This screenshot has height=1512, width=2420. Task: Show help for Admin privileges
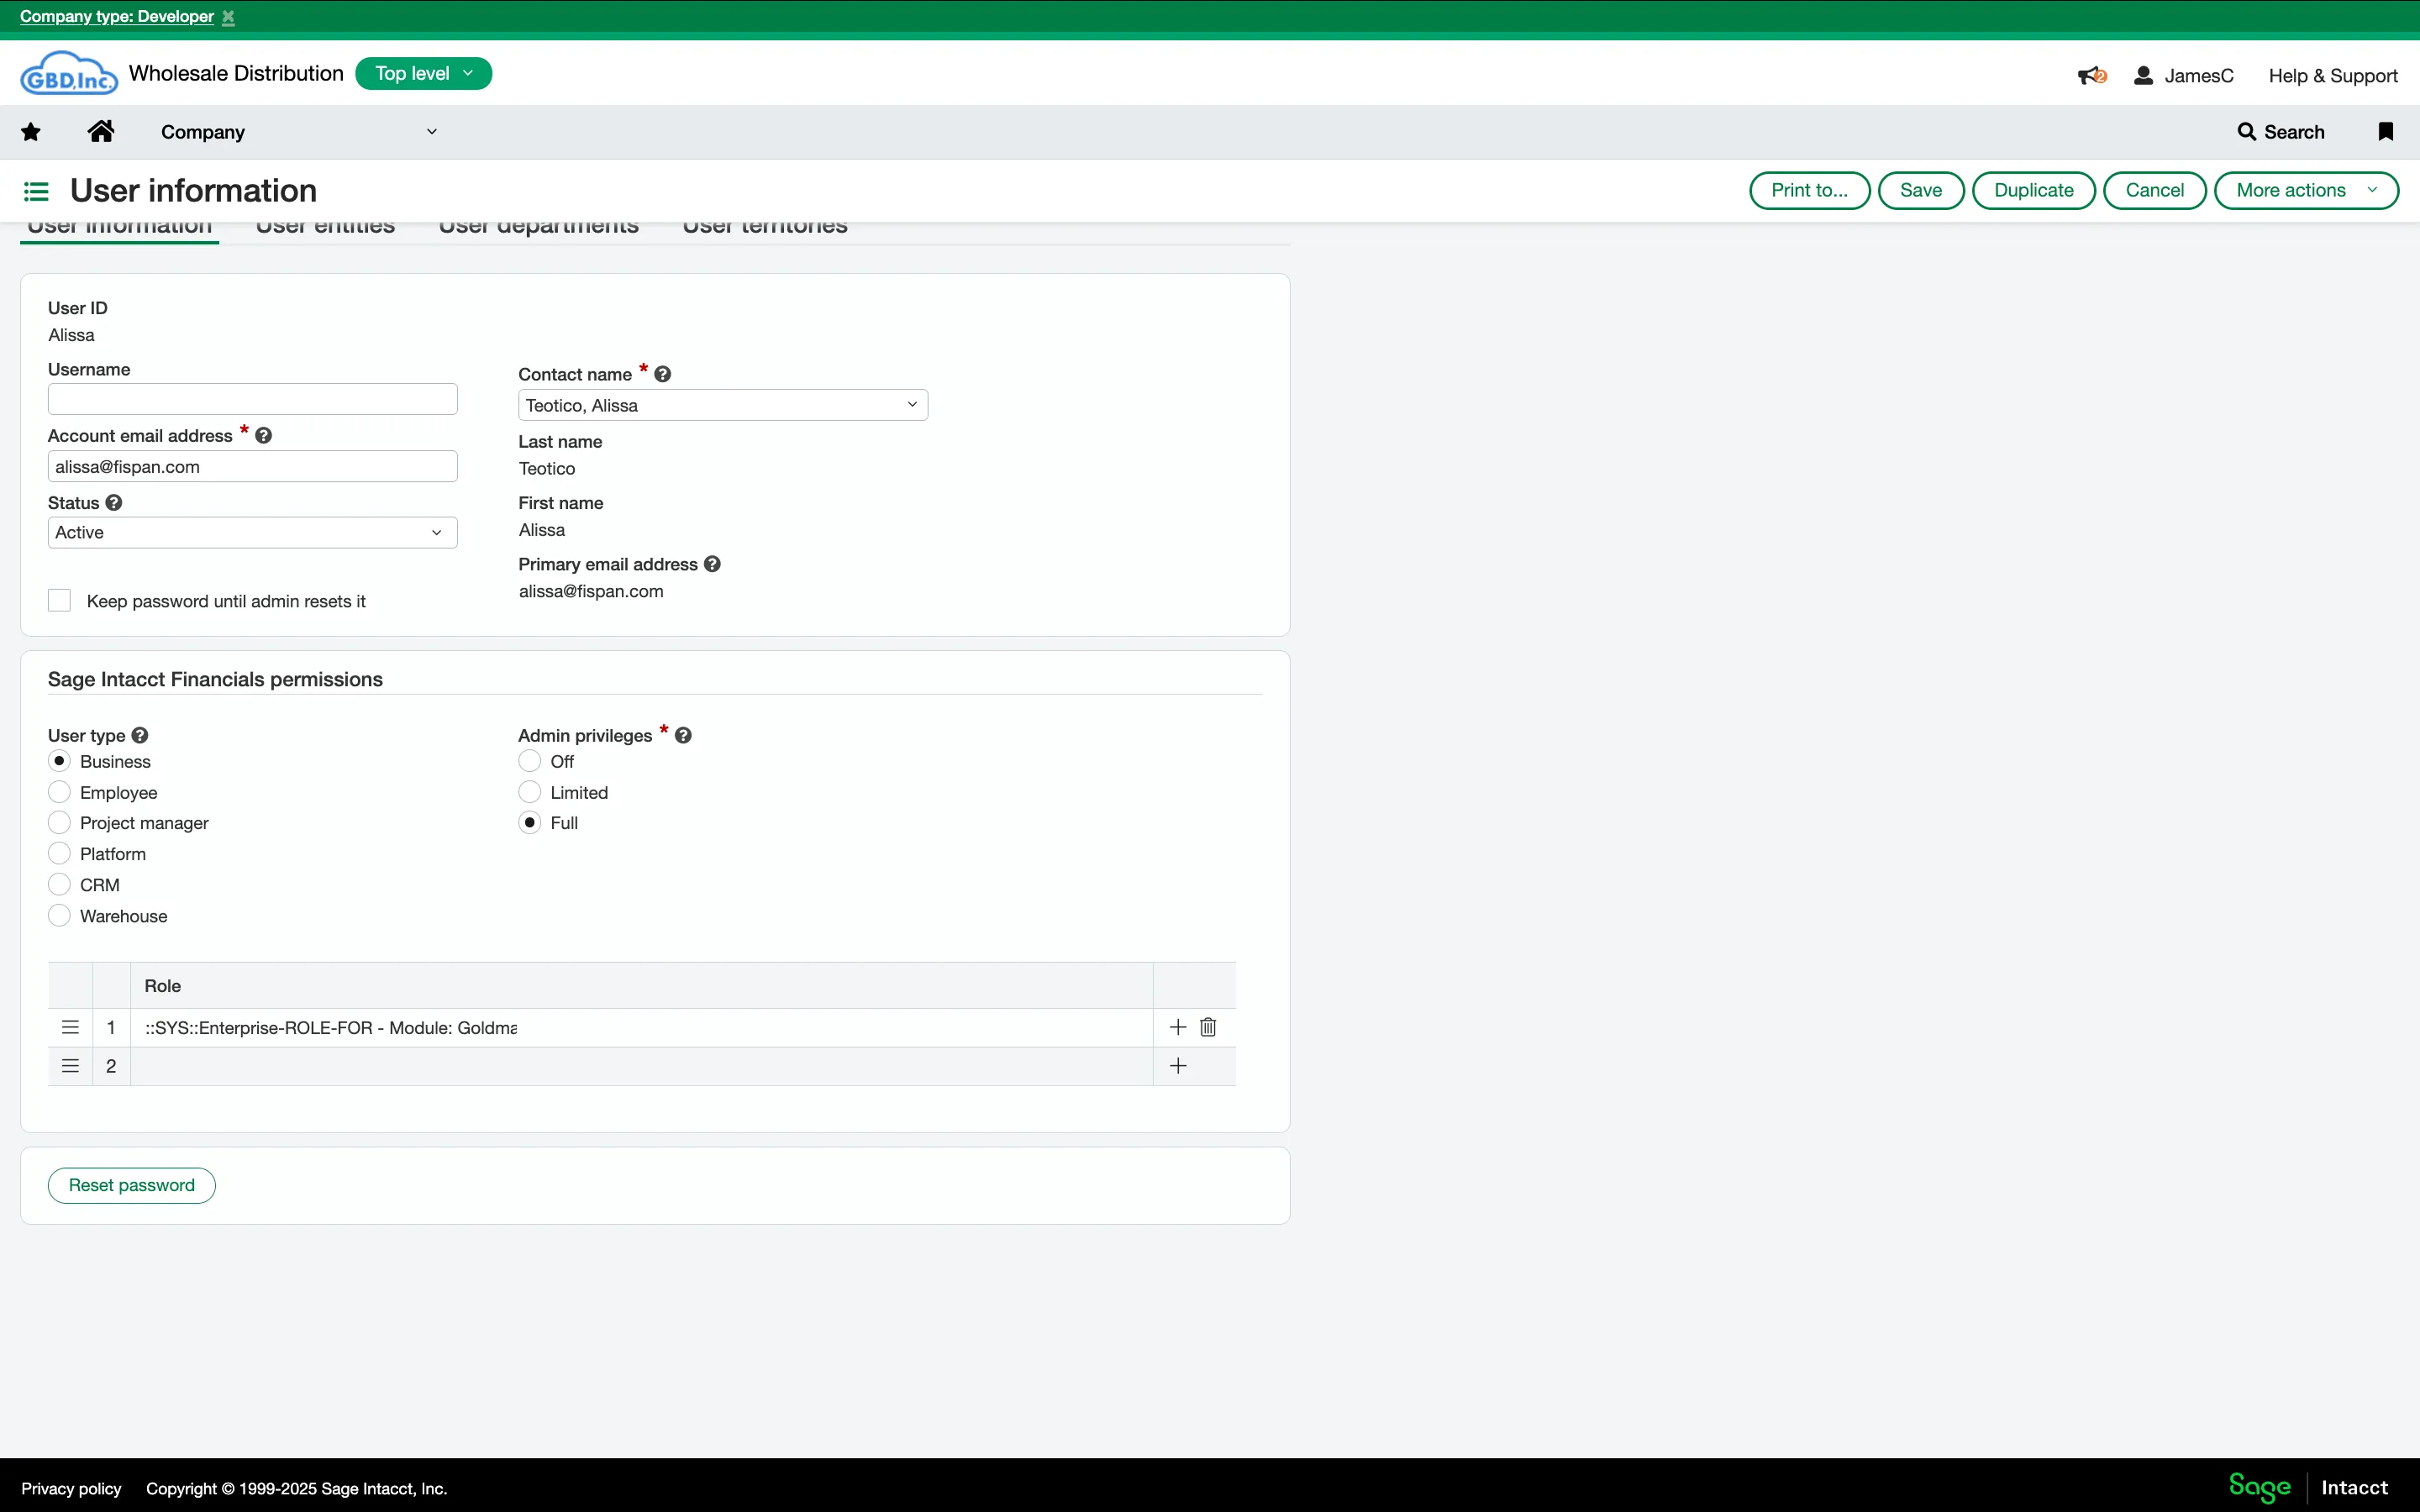pyautogui.click(x=684, y=735)
